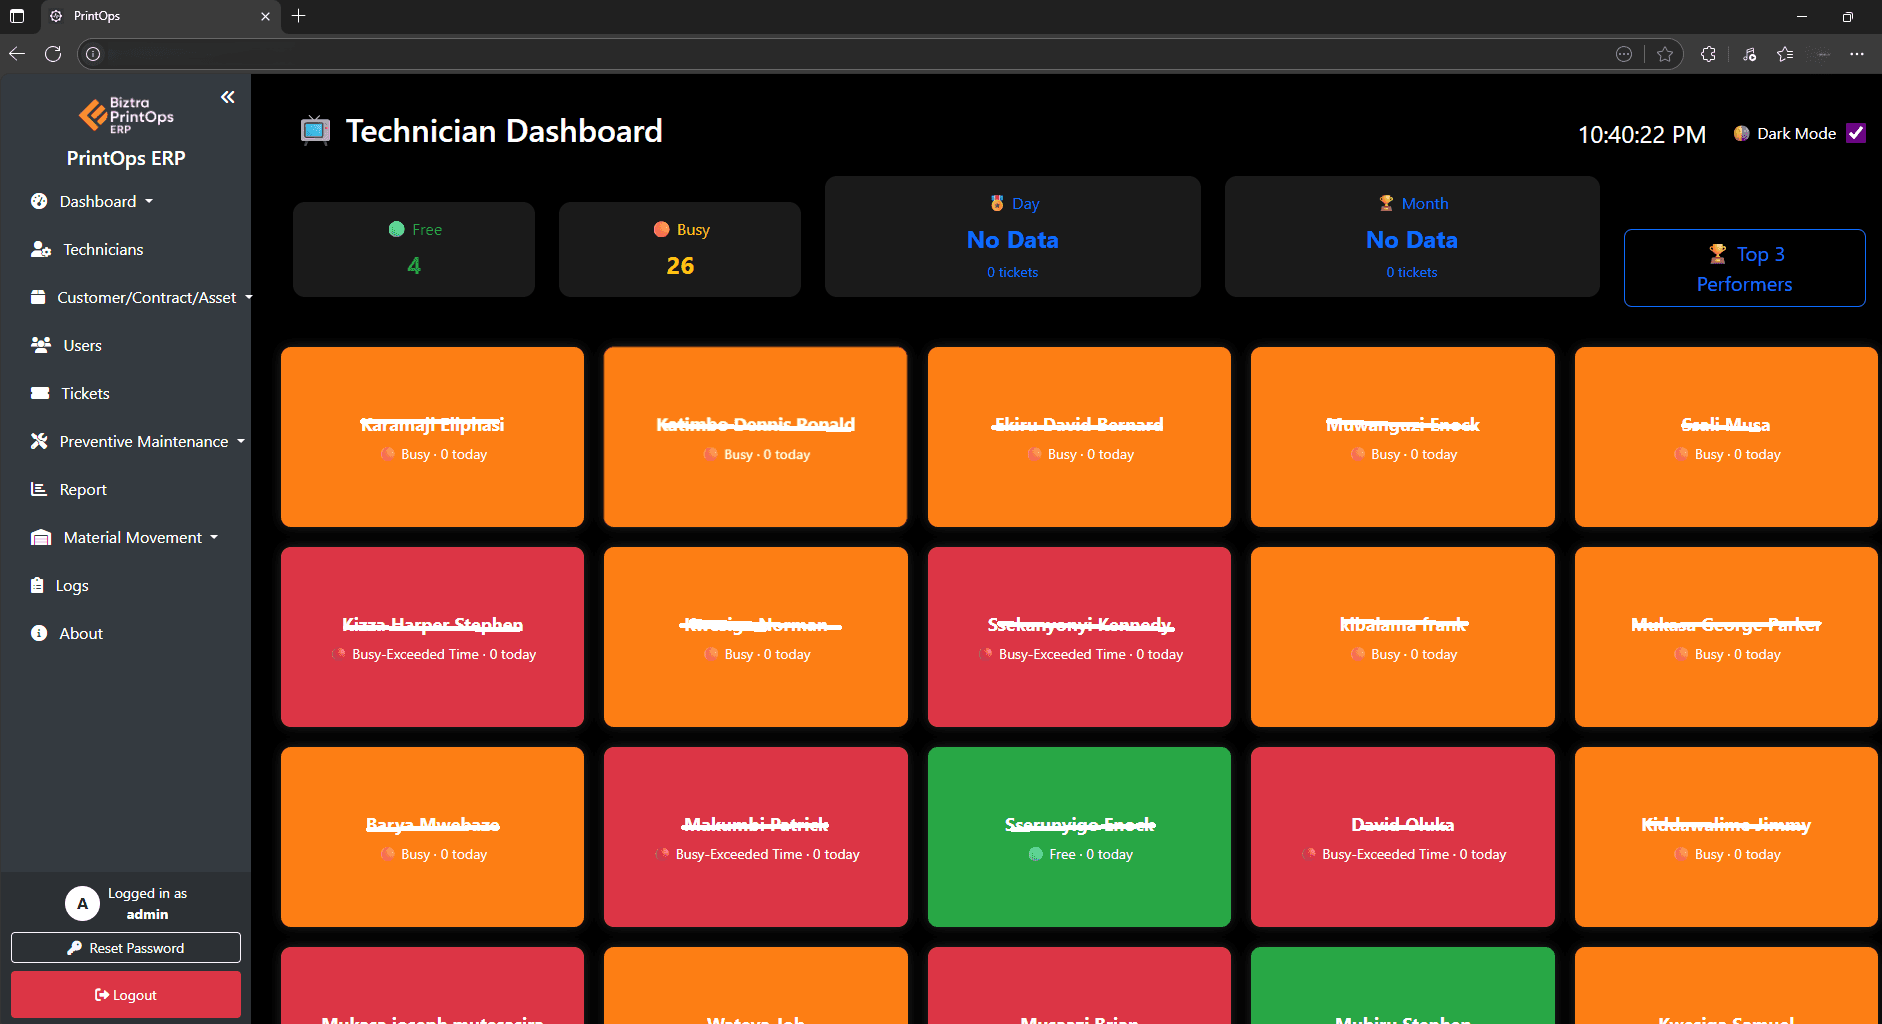Select the Ekiru David Bernard card

coord(1079,437)
